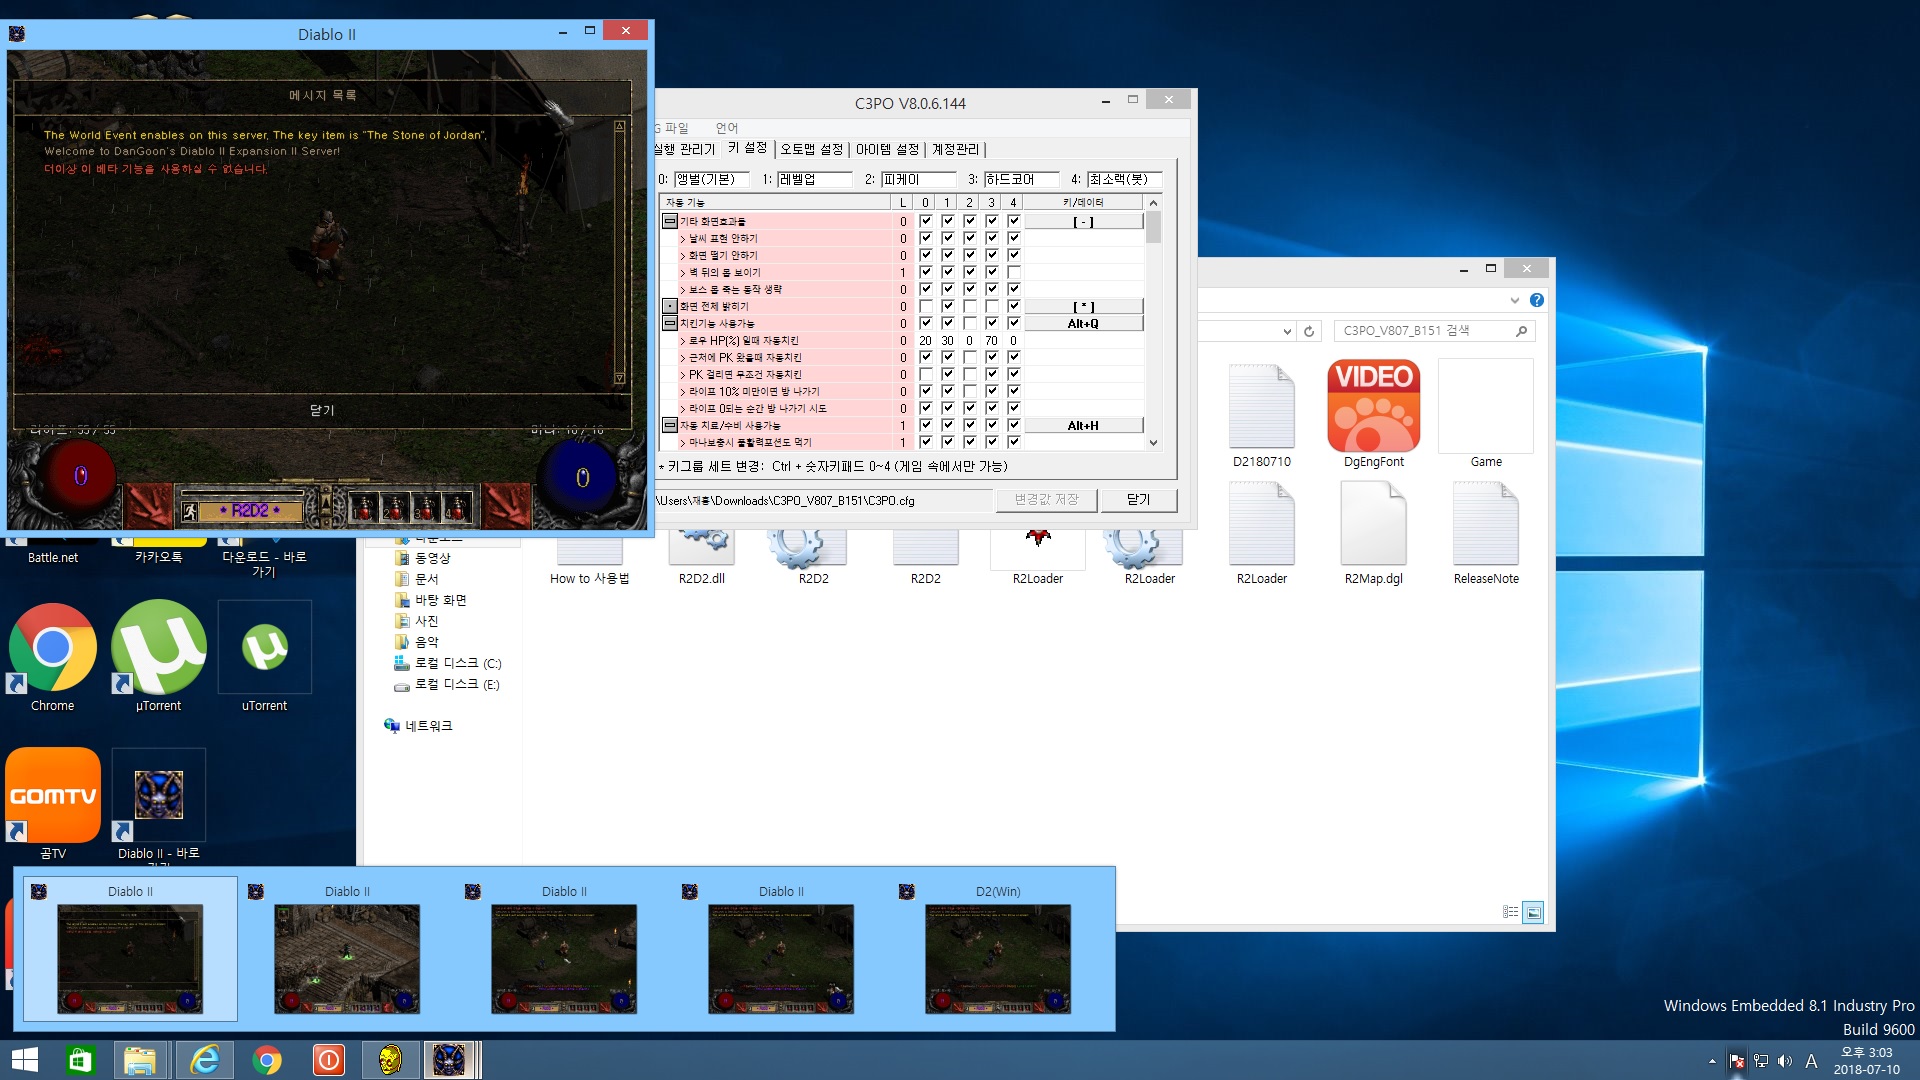Use belt potion slot 3 in Diablo II

[x=425, y=508]
